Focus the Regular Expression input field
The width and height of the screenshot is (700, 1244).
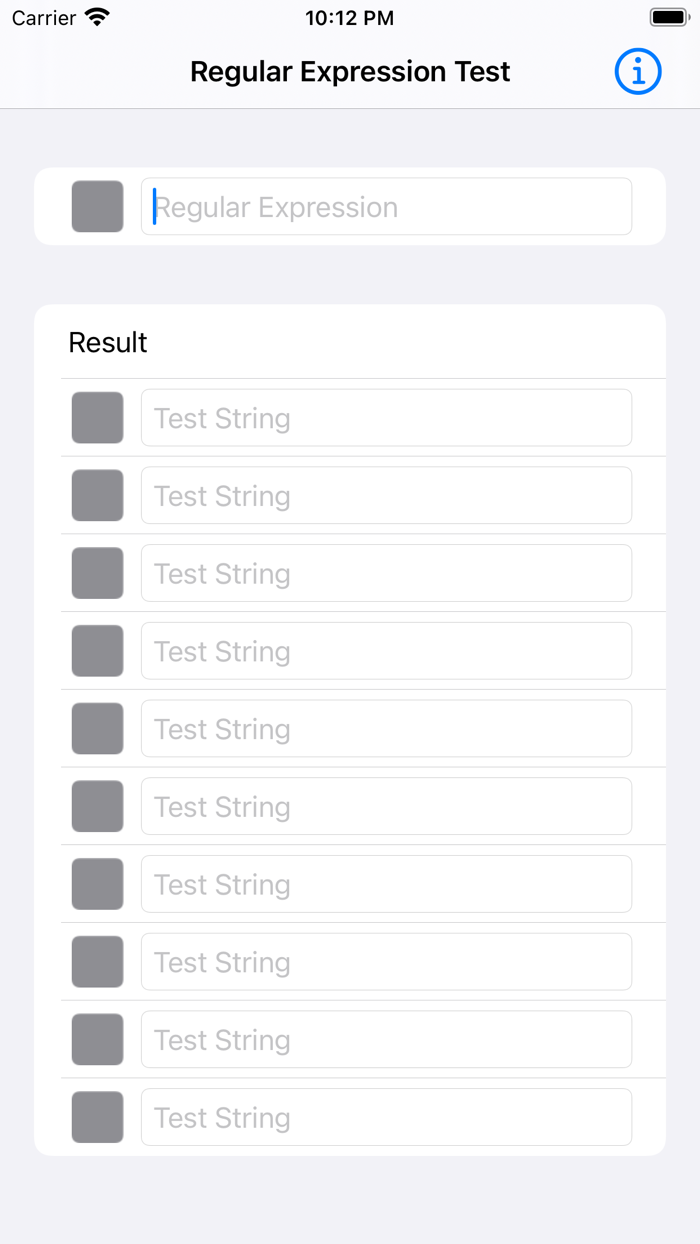pyautogui.click(x=386, y=206)
